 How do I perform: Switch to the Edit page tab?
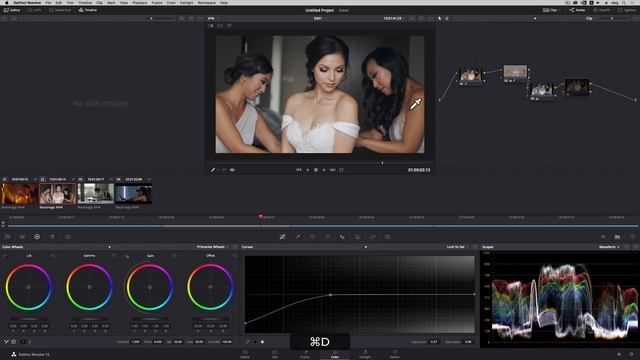(x=275, y=354)
